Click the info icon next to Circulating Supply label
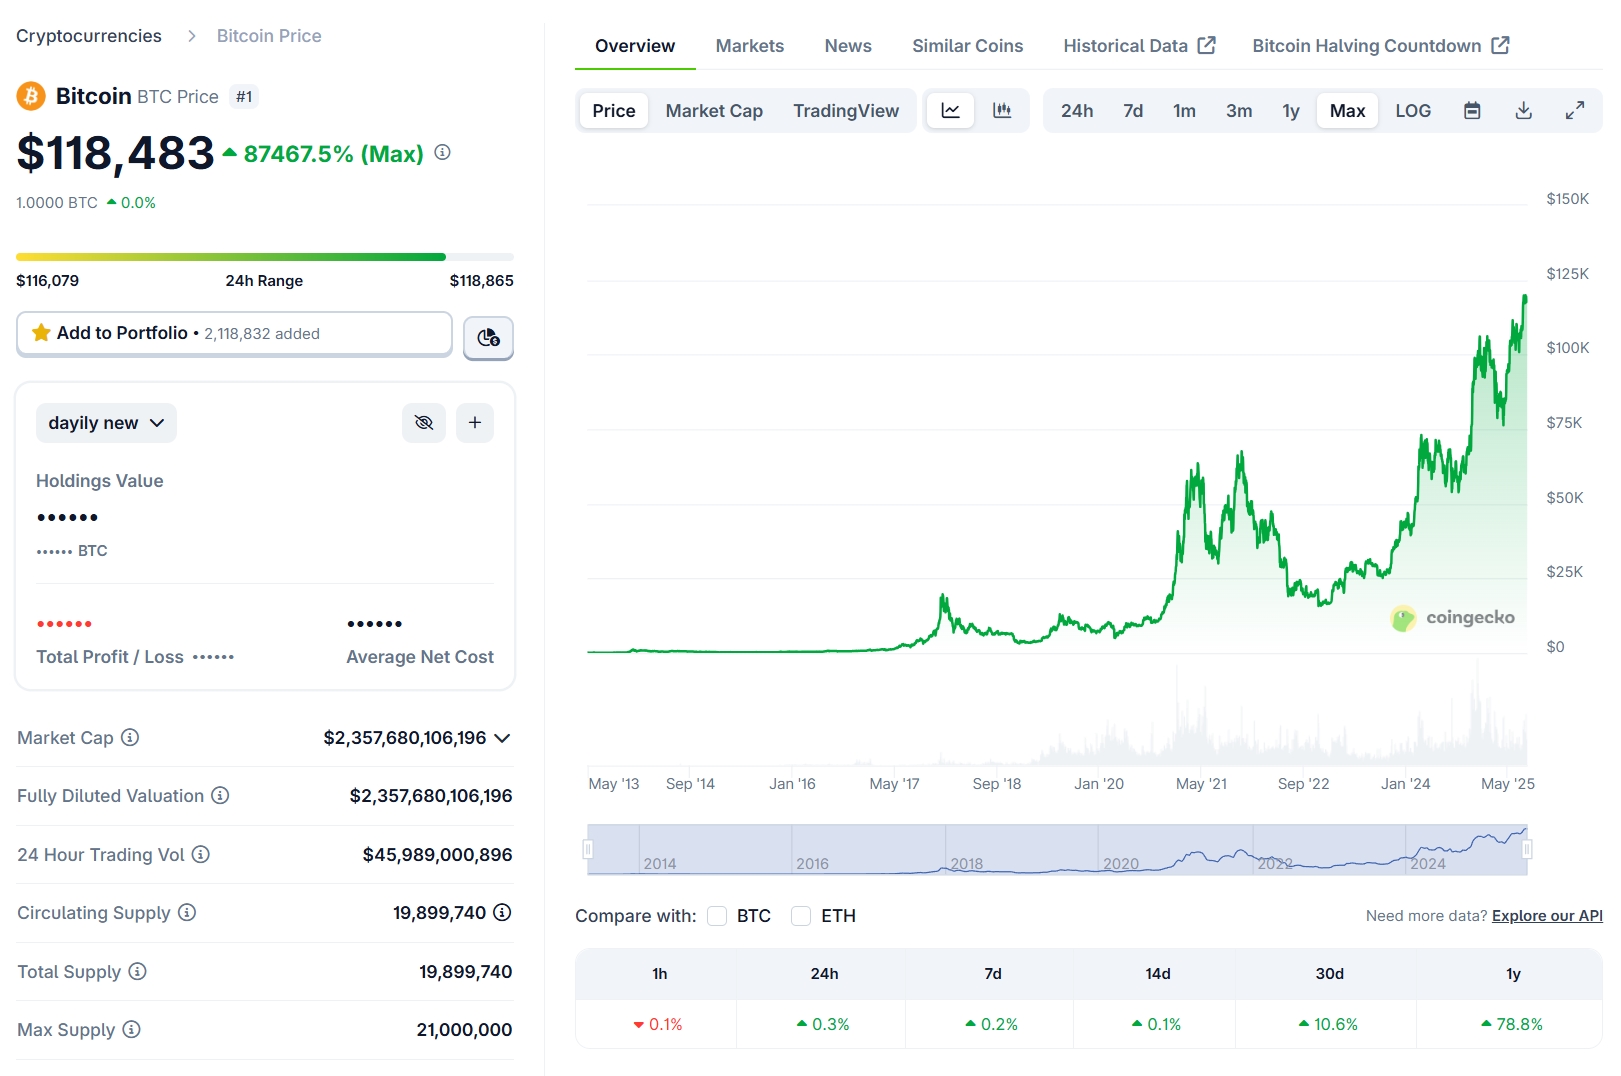The width and height of the screenshot is (1621, 1076). coord(187,912)
